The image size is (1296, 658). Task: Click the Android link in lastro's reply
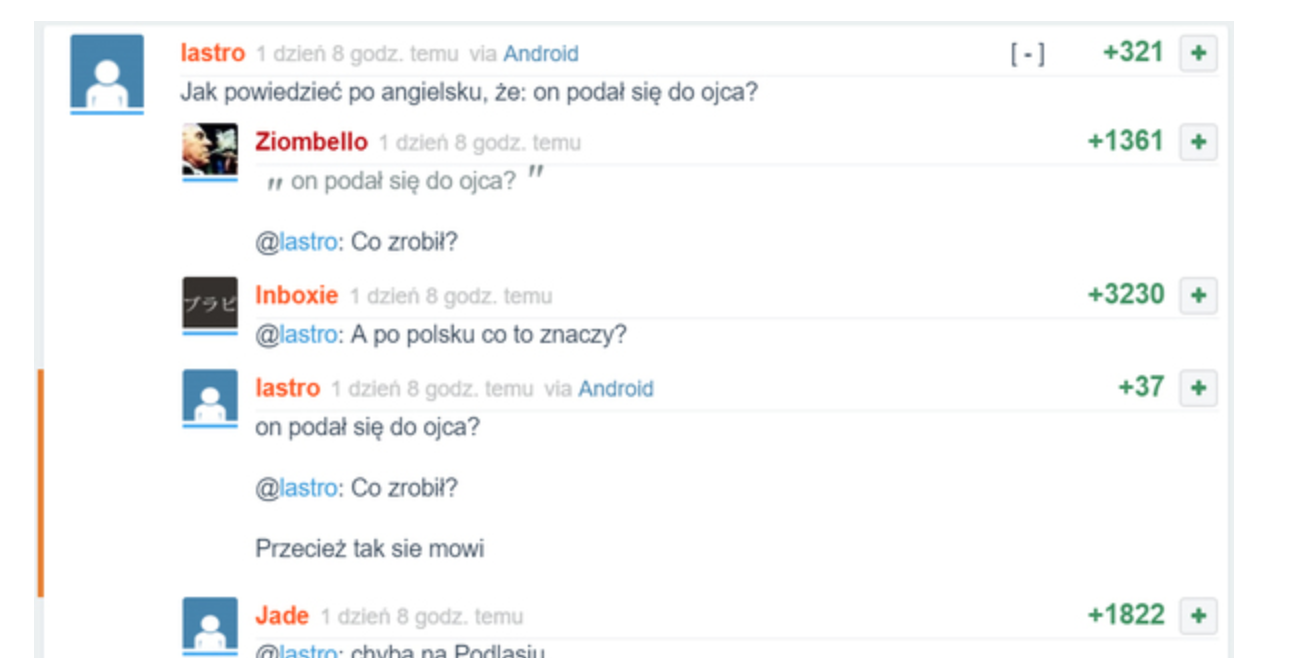coord(615,388)
